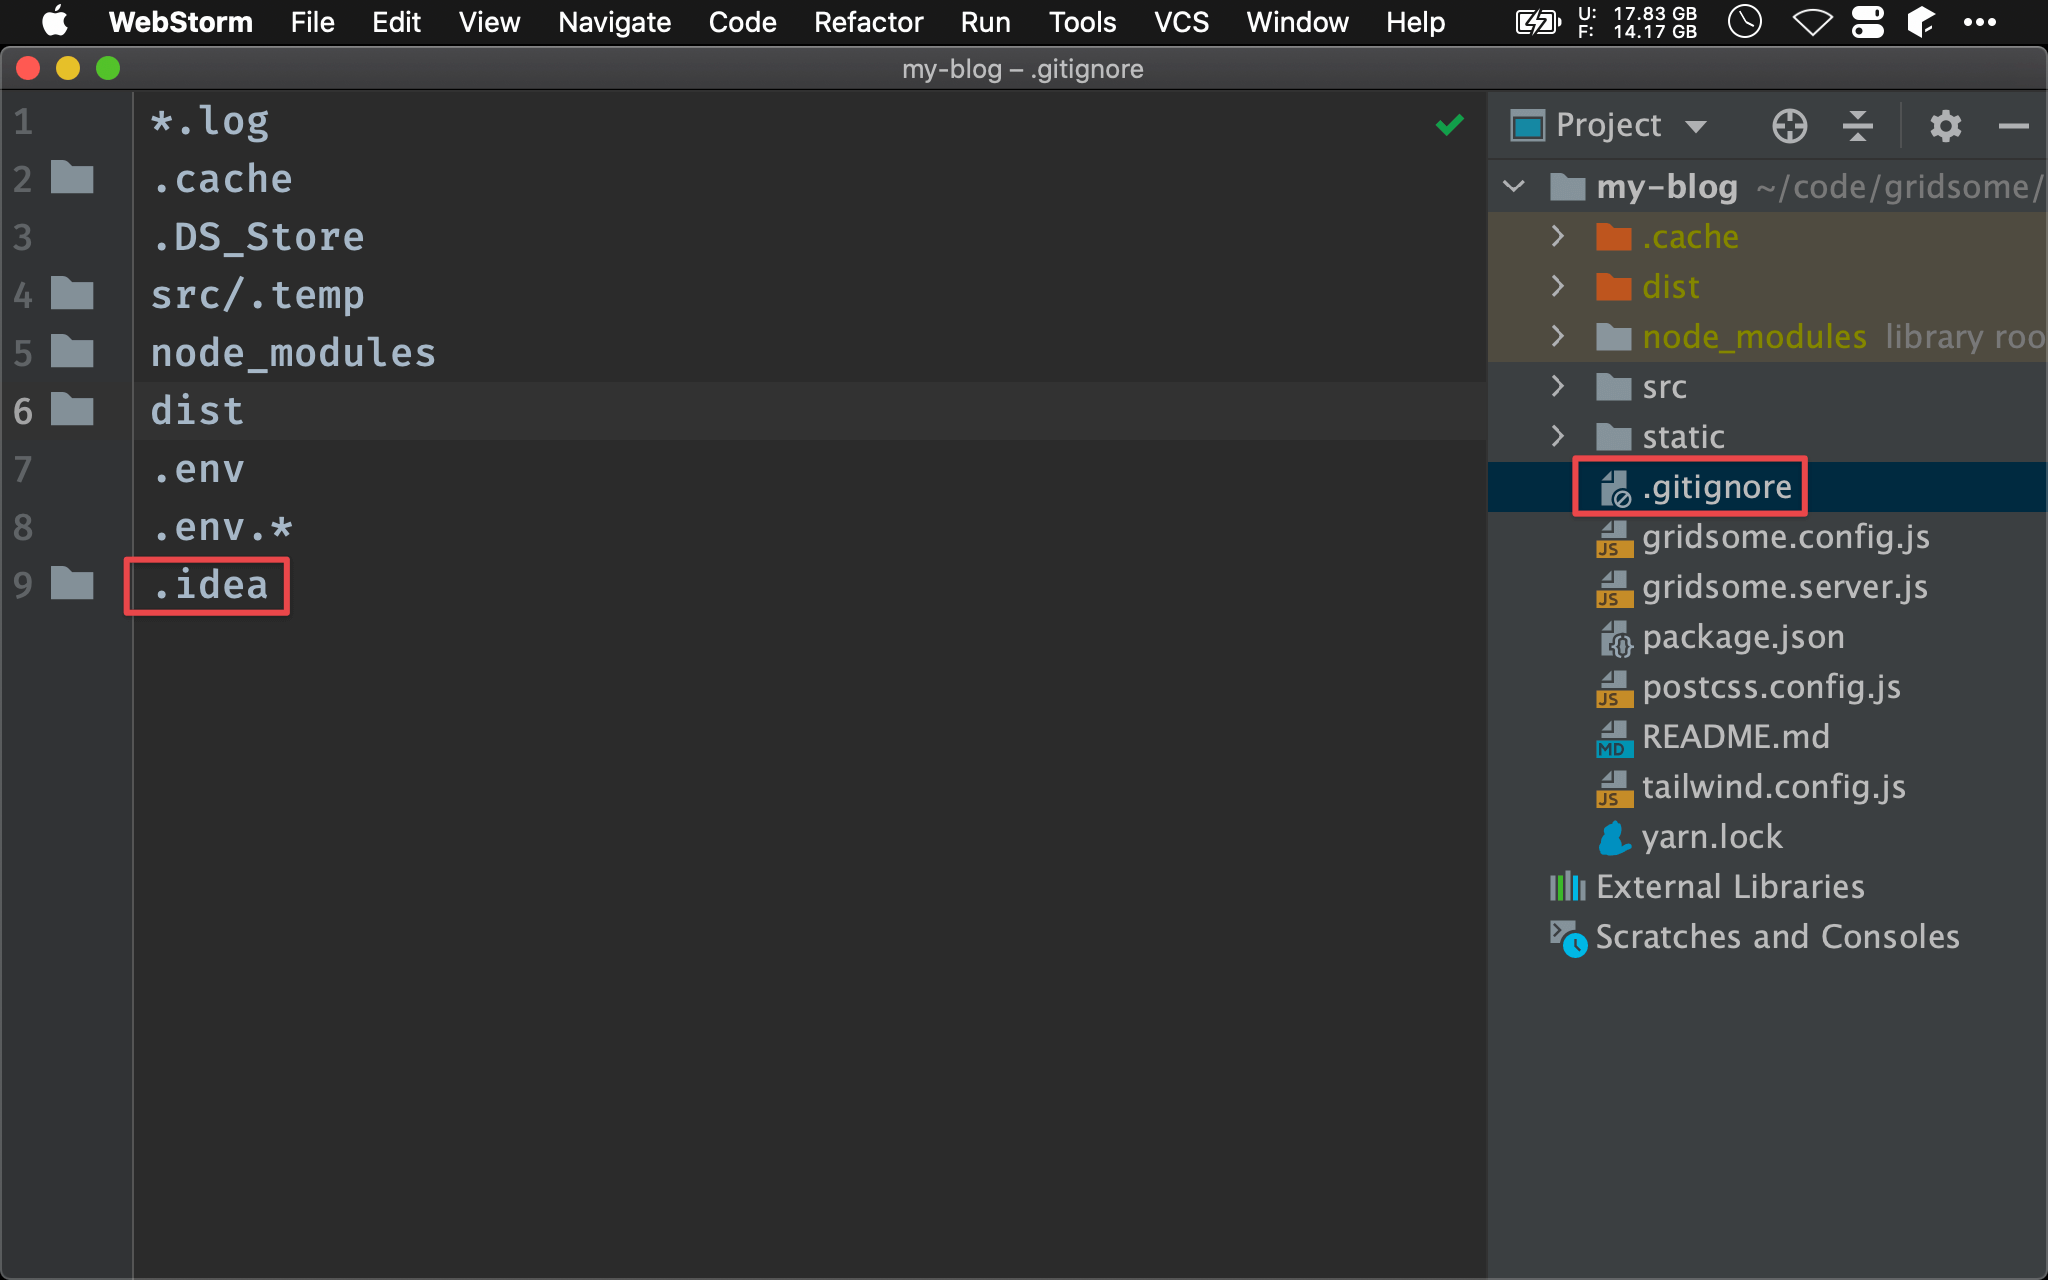Click the External Libraries icon
This screenshot has height=1280, width=2048.
pyautogui.click(x=1567, y=887)
